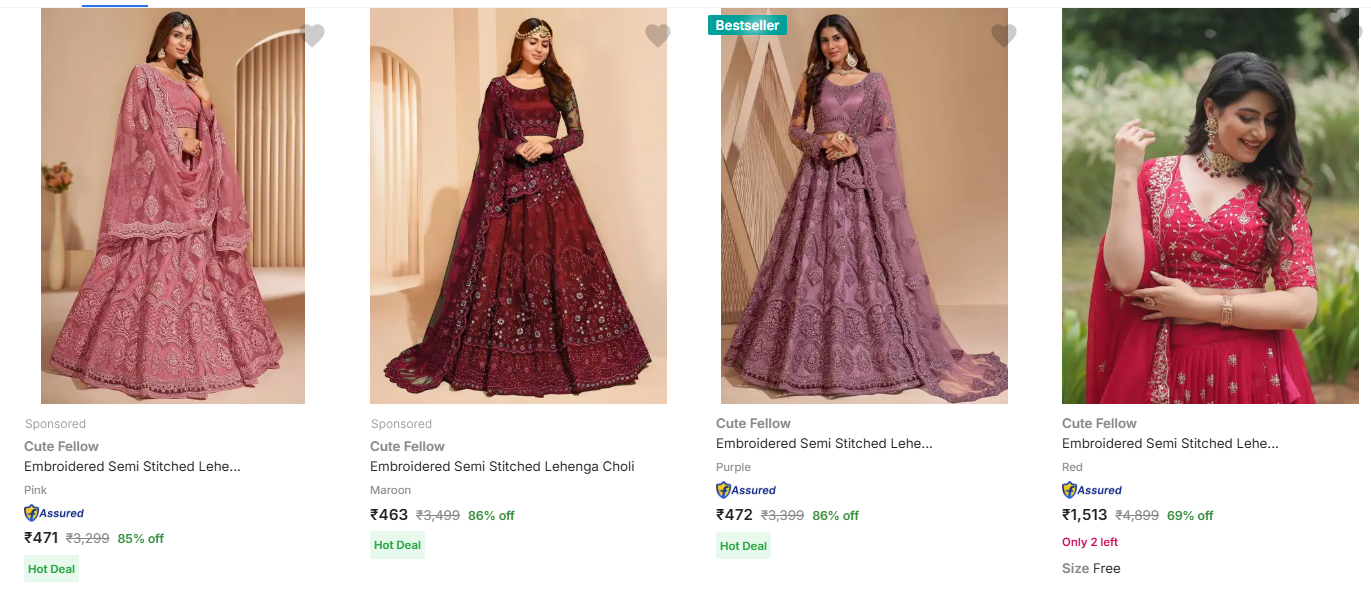This screenshot has width=1371, height=591.
Task: Click the Hot Deal tag under ₹463
Action: (397, 545)
